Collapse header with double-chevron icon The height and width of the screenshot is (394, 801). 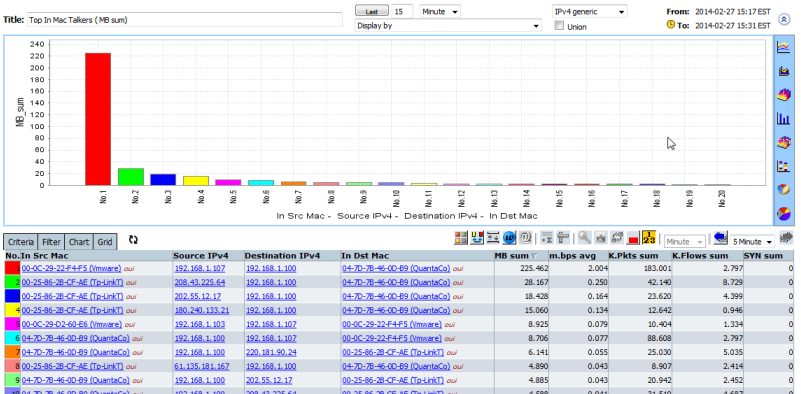(x=784, y=19)
